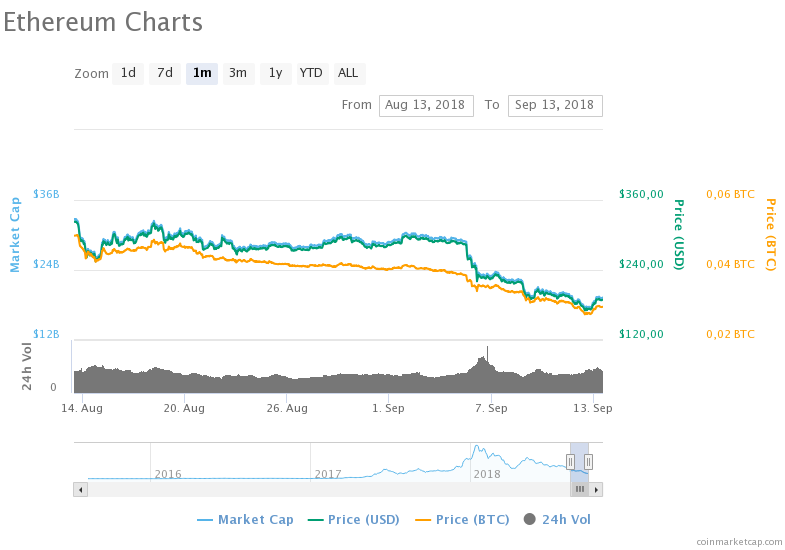785x550 pixels.
Task: Click the To date field Sep 13, 2018
Action: (555, 106)
